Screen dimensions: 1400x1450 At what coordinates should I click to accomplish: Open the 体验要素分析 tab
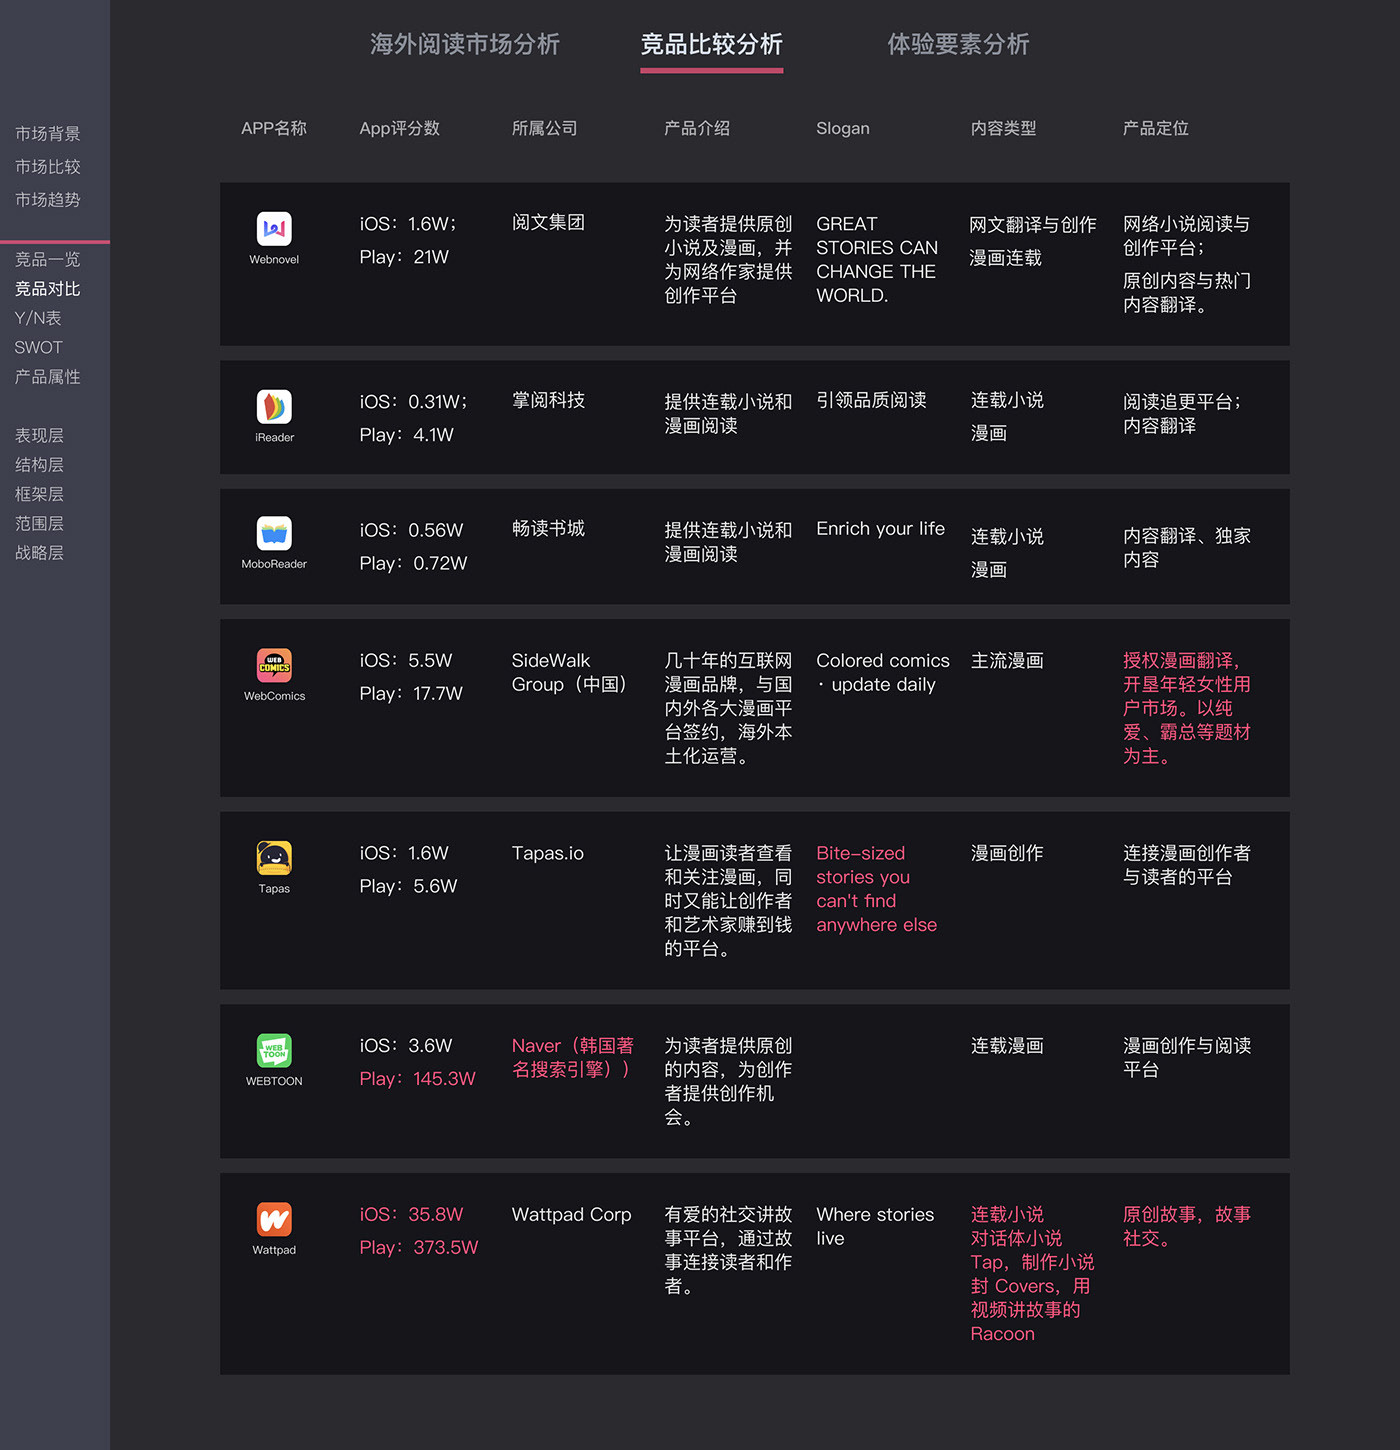pyautogui.click(x=958, y=44)
